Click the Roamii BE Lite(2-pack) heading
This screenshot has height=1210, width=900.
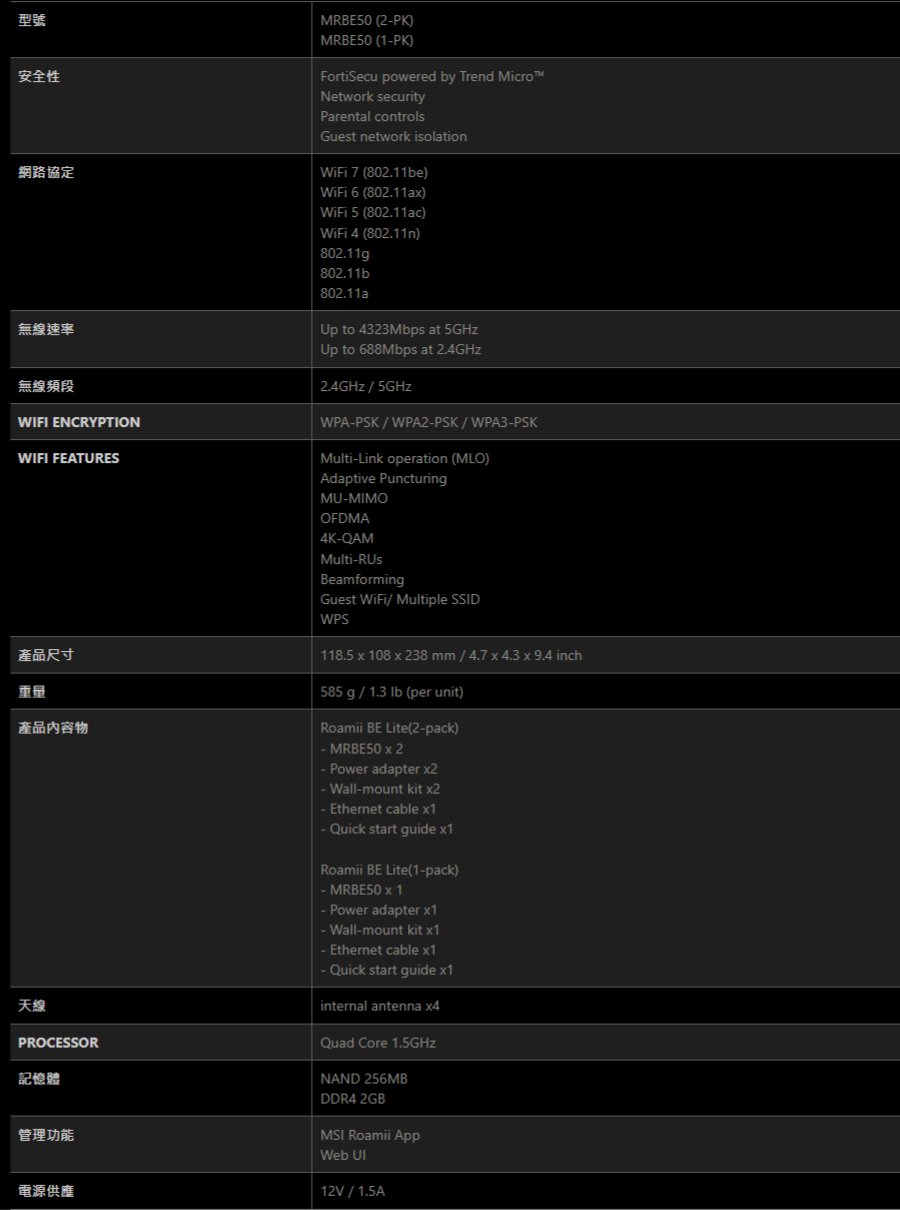coord(389,728)
